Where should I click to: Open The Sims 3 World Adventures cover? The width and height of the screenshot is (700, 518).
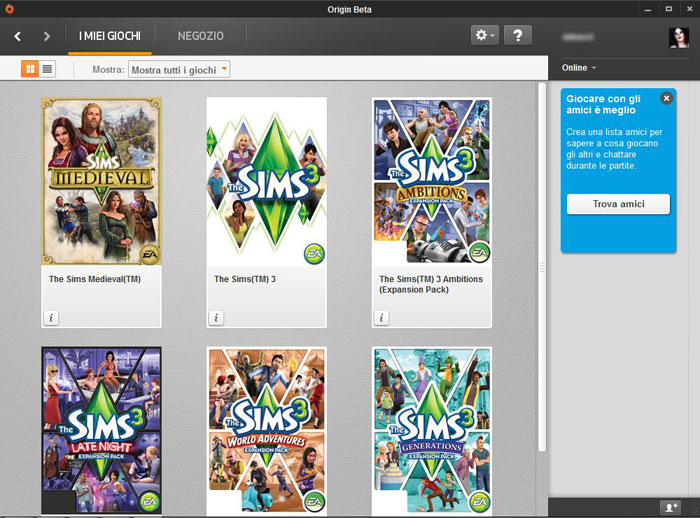(x=267, y=430)
